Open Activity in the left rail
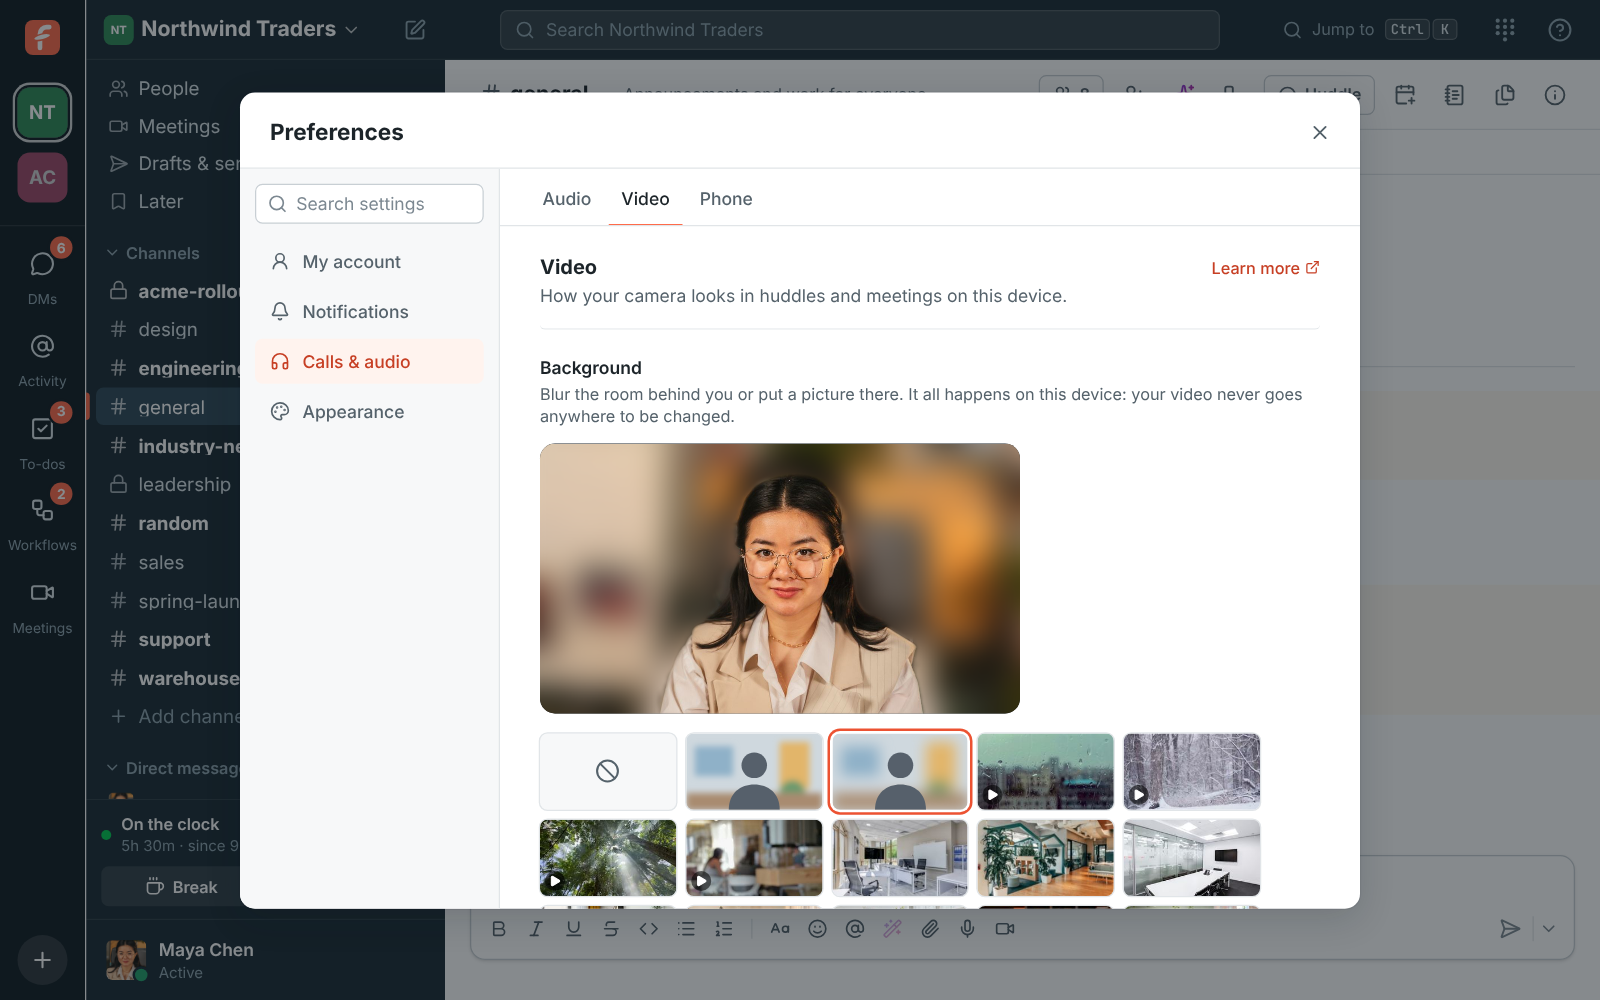Image resolution: width=1600 pixels, height=1000 pixels. (x=42, y=358)
